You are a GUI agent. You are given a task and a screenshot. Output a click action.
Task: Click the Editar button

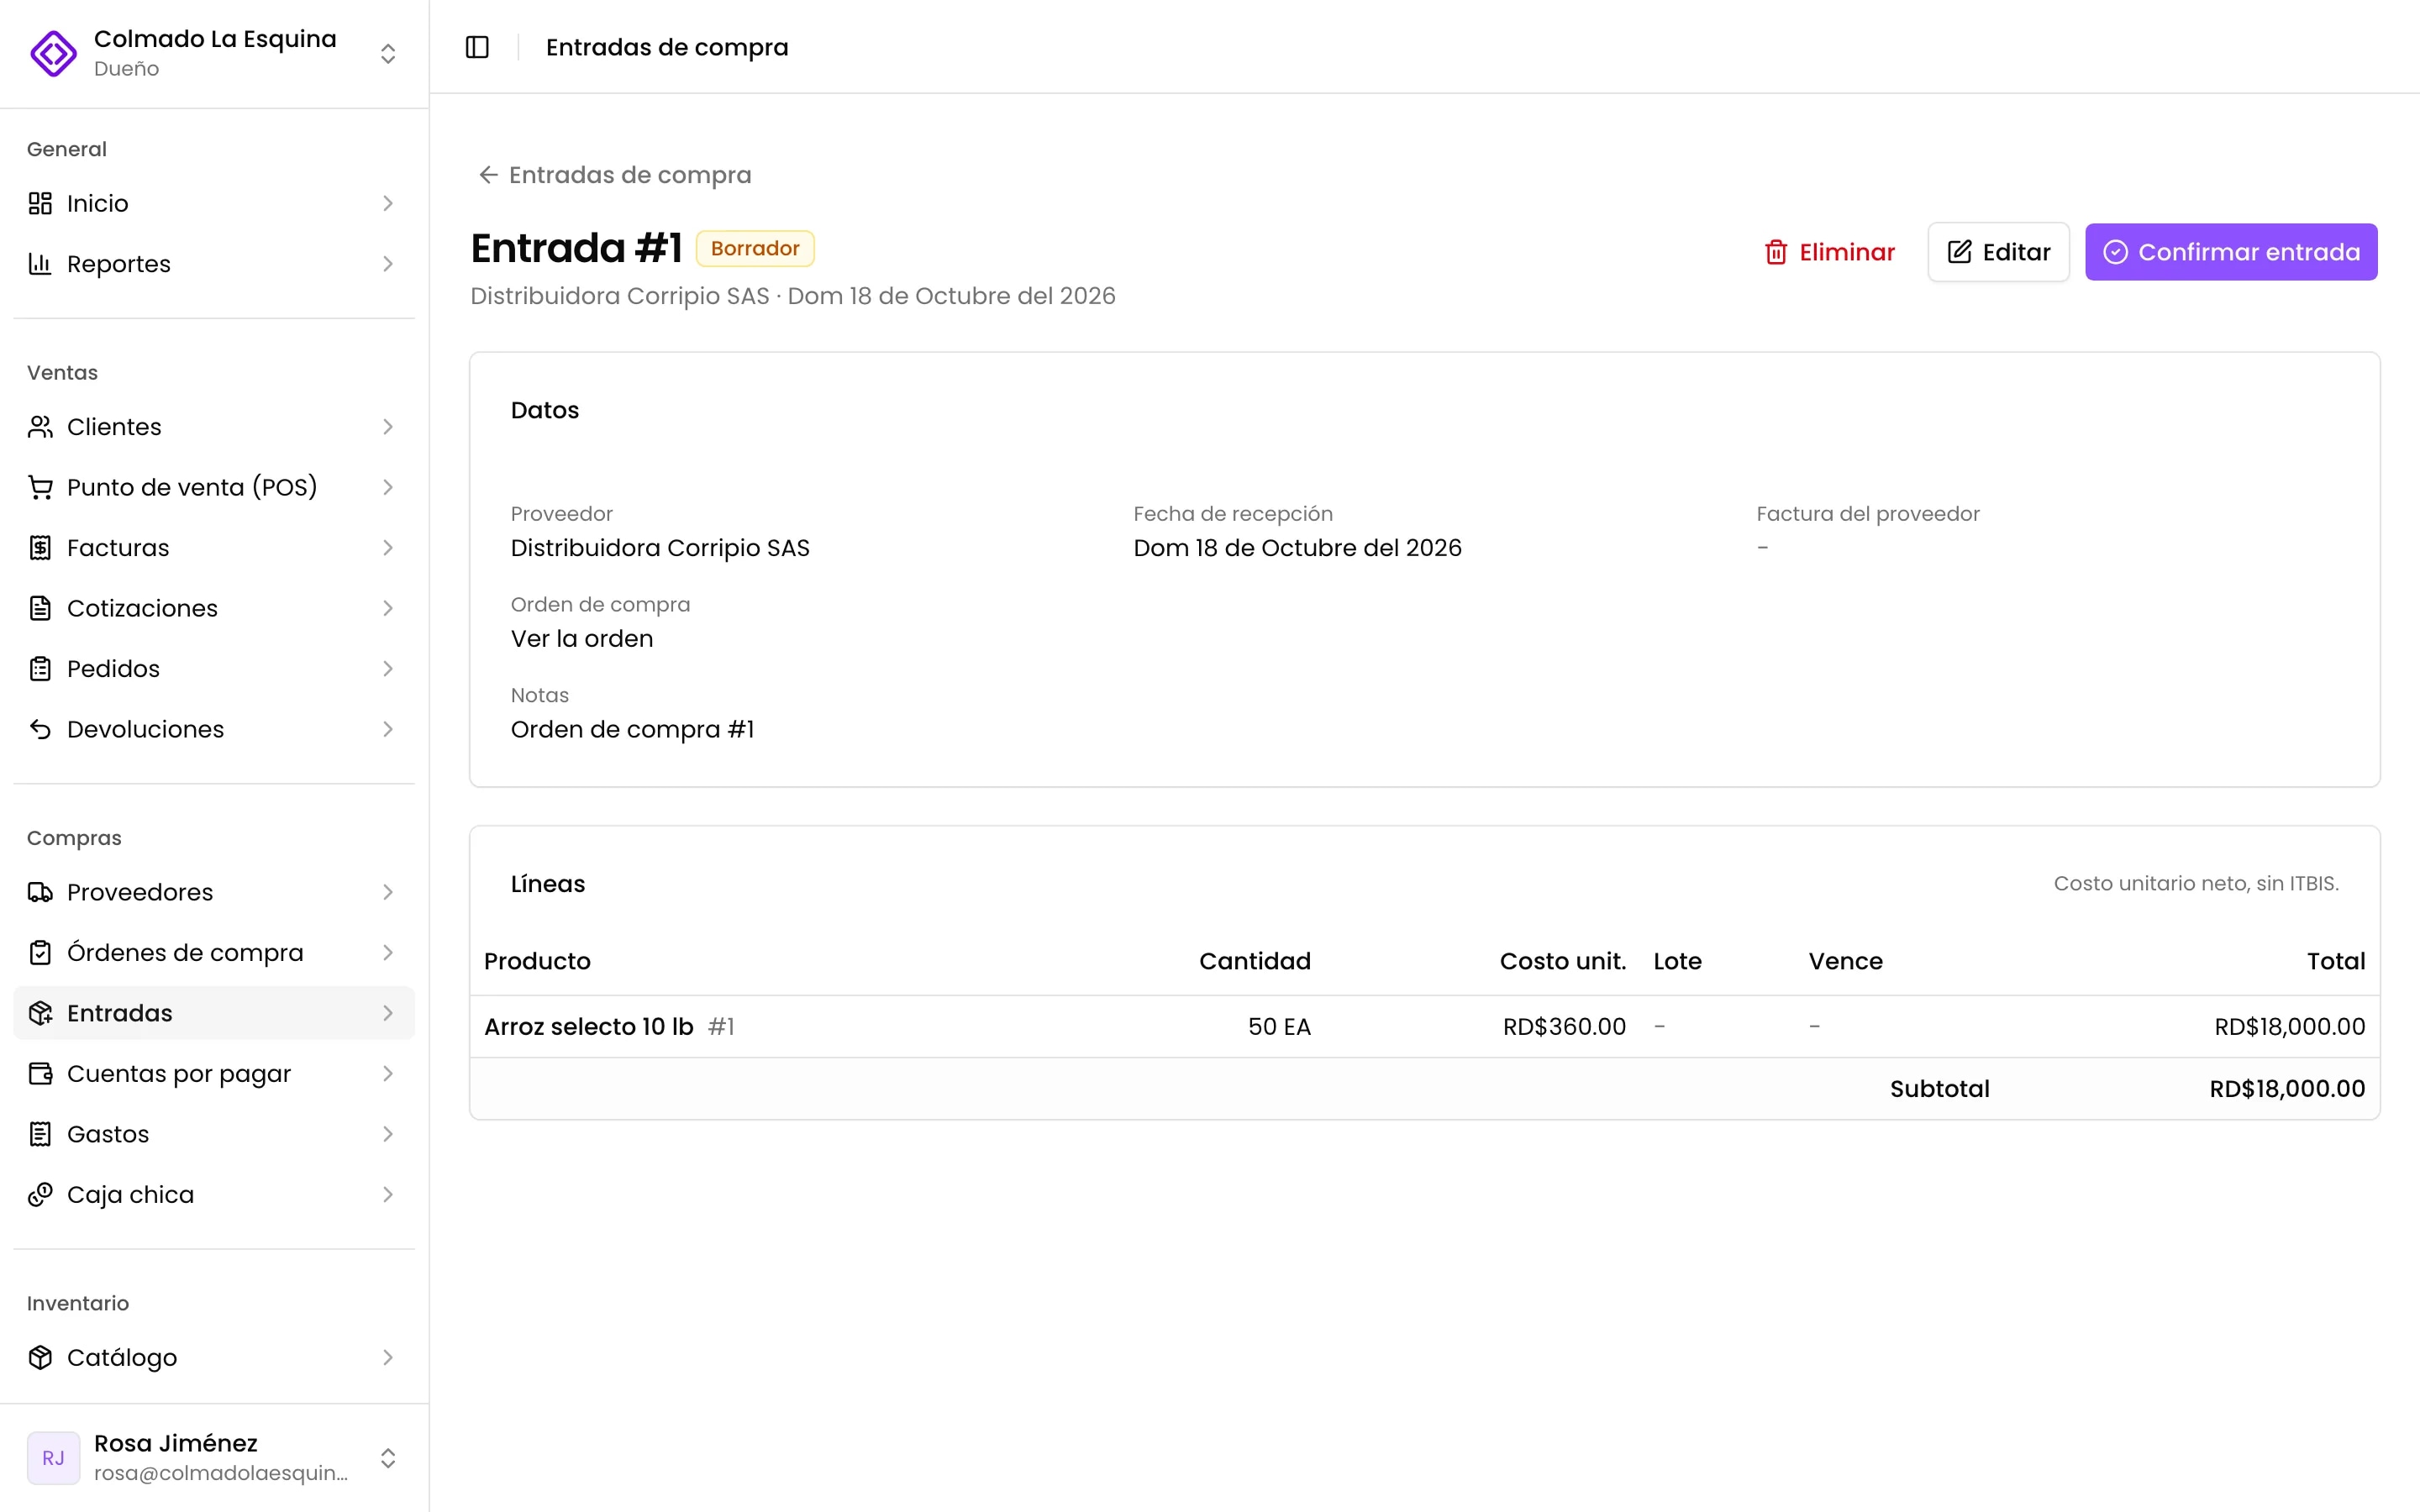click(1998, 252)
